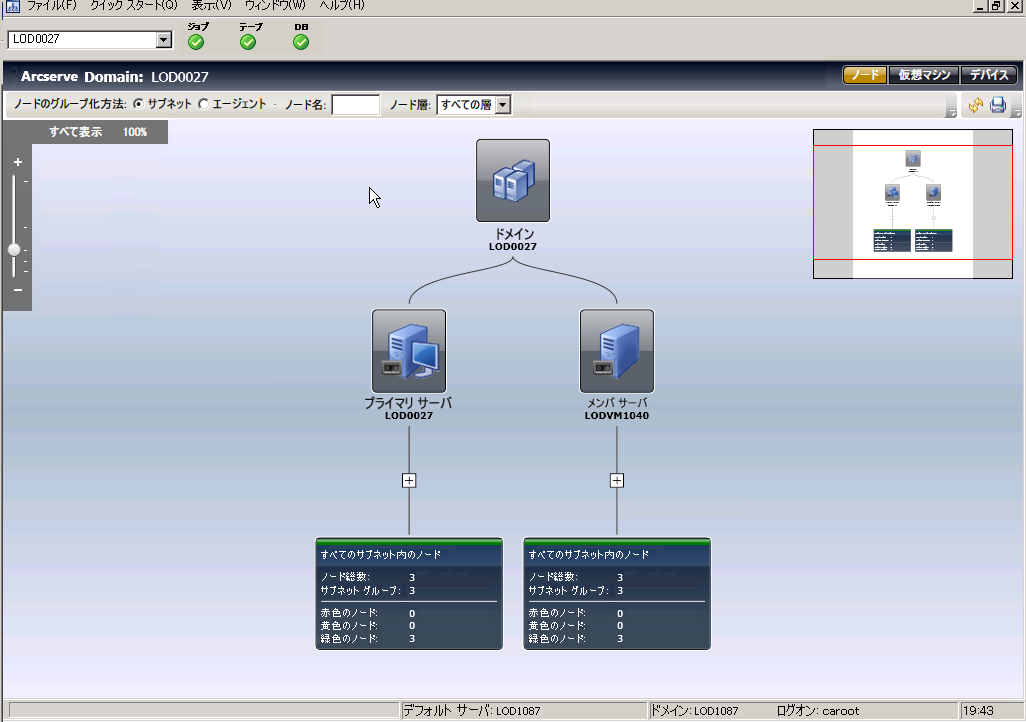Switch to the ノード view tab
This screenshot has width=1026, height=722.
pos(865,75)
